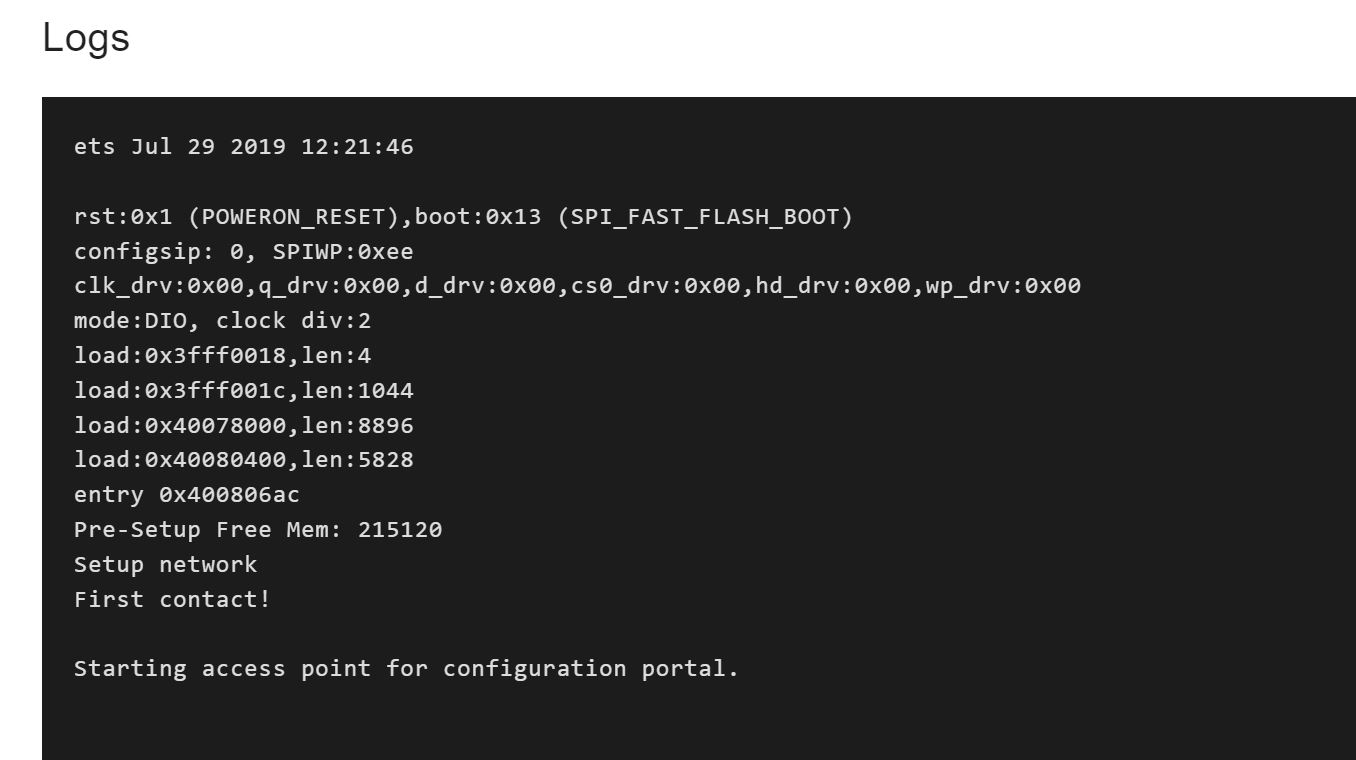Click the load:0x3fff0018 len:4 line
Viewport: 1356px width, 760px height.
[x=222, y=356]
